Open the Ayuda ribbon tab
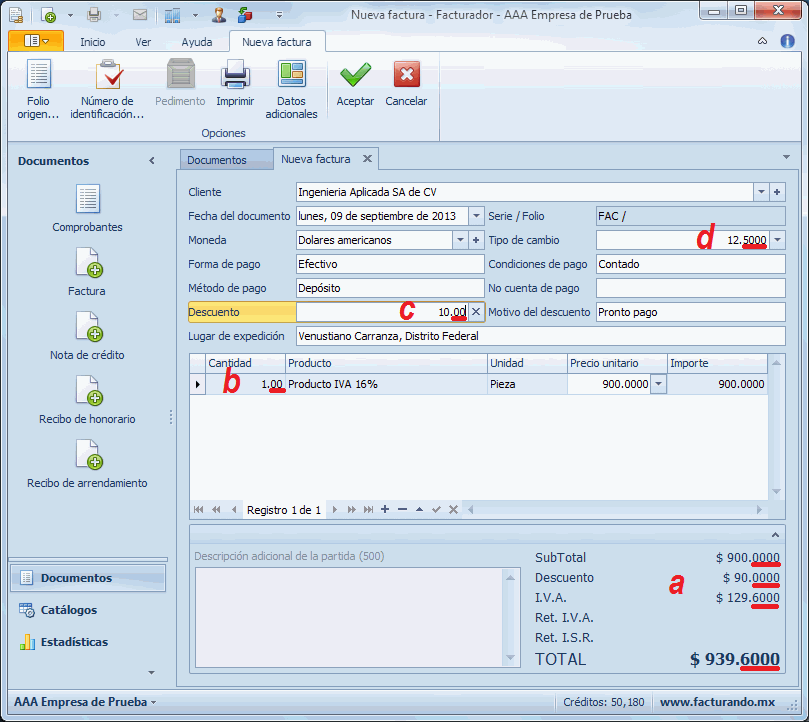 point(197,42)
